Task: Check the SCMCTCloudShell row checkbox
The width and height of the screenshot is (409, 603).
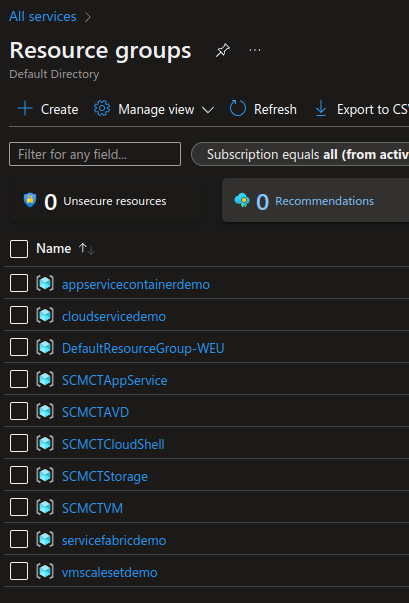Action: 19,443
